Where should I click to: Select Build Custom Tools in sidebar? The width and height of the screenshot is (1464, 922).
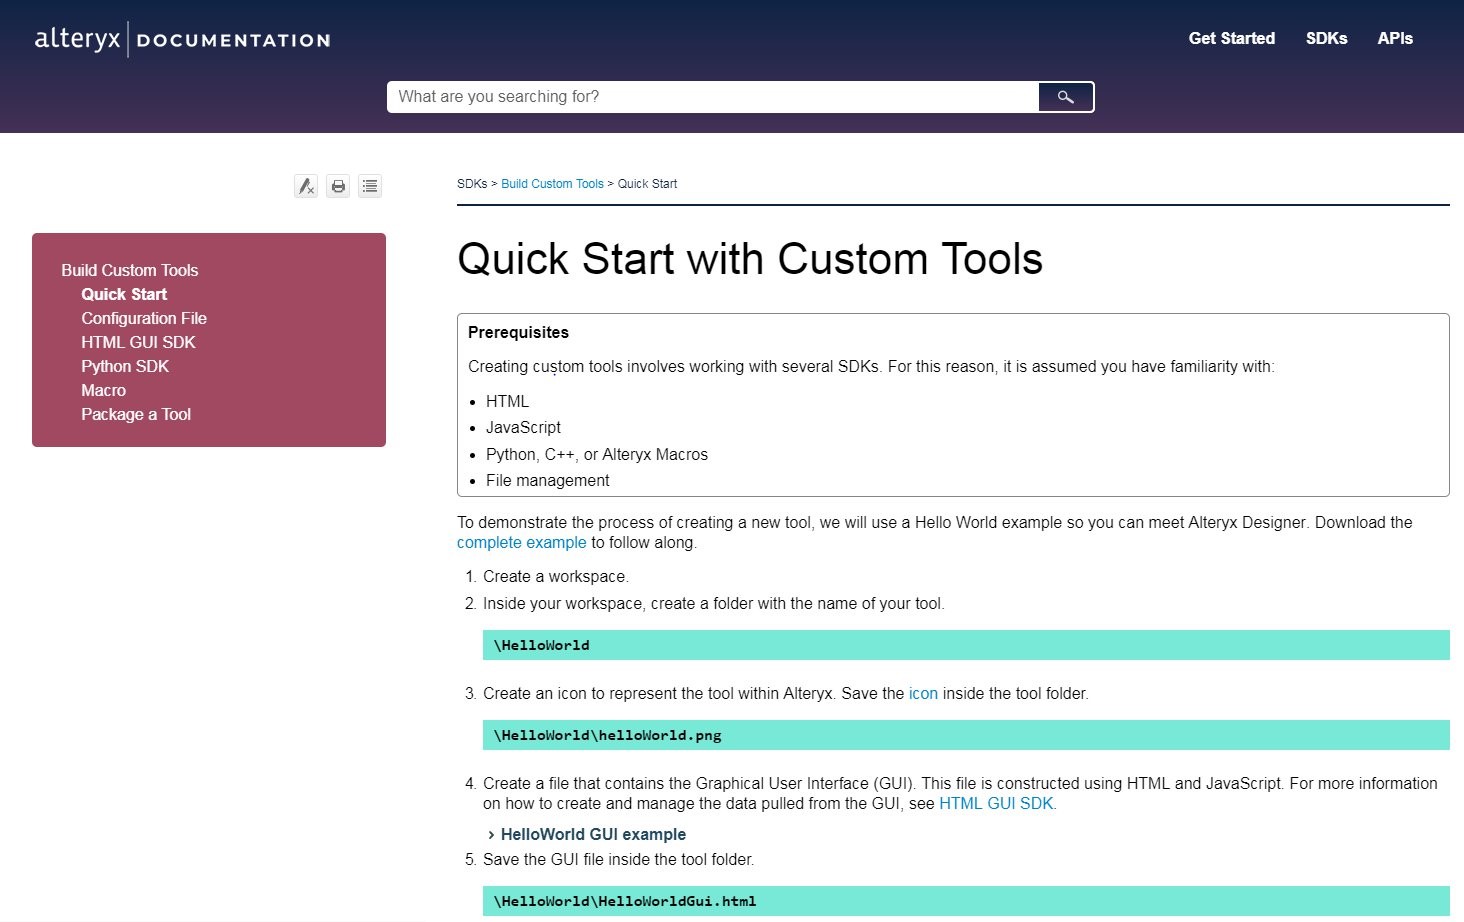pos(130,270)
